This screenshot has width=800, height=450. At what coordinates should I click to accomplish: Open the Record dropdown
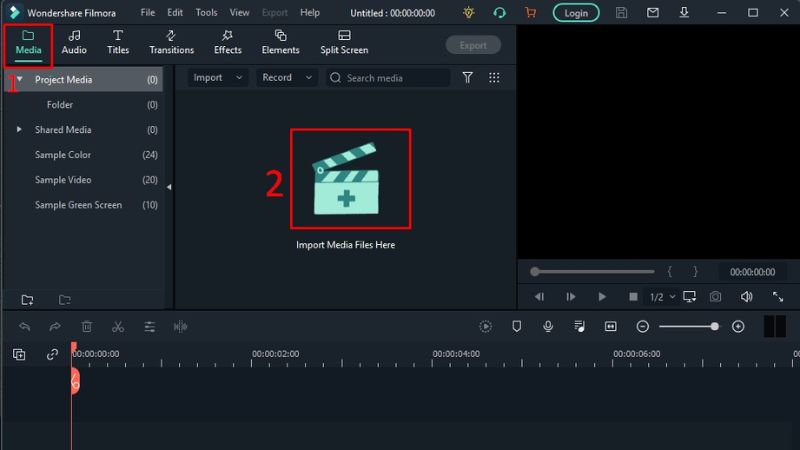pyautogui.click(x=286, y=78)
